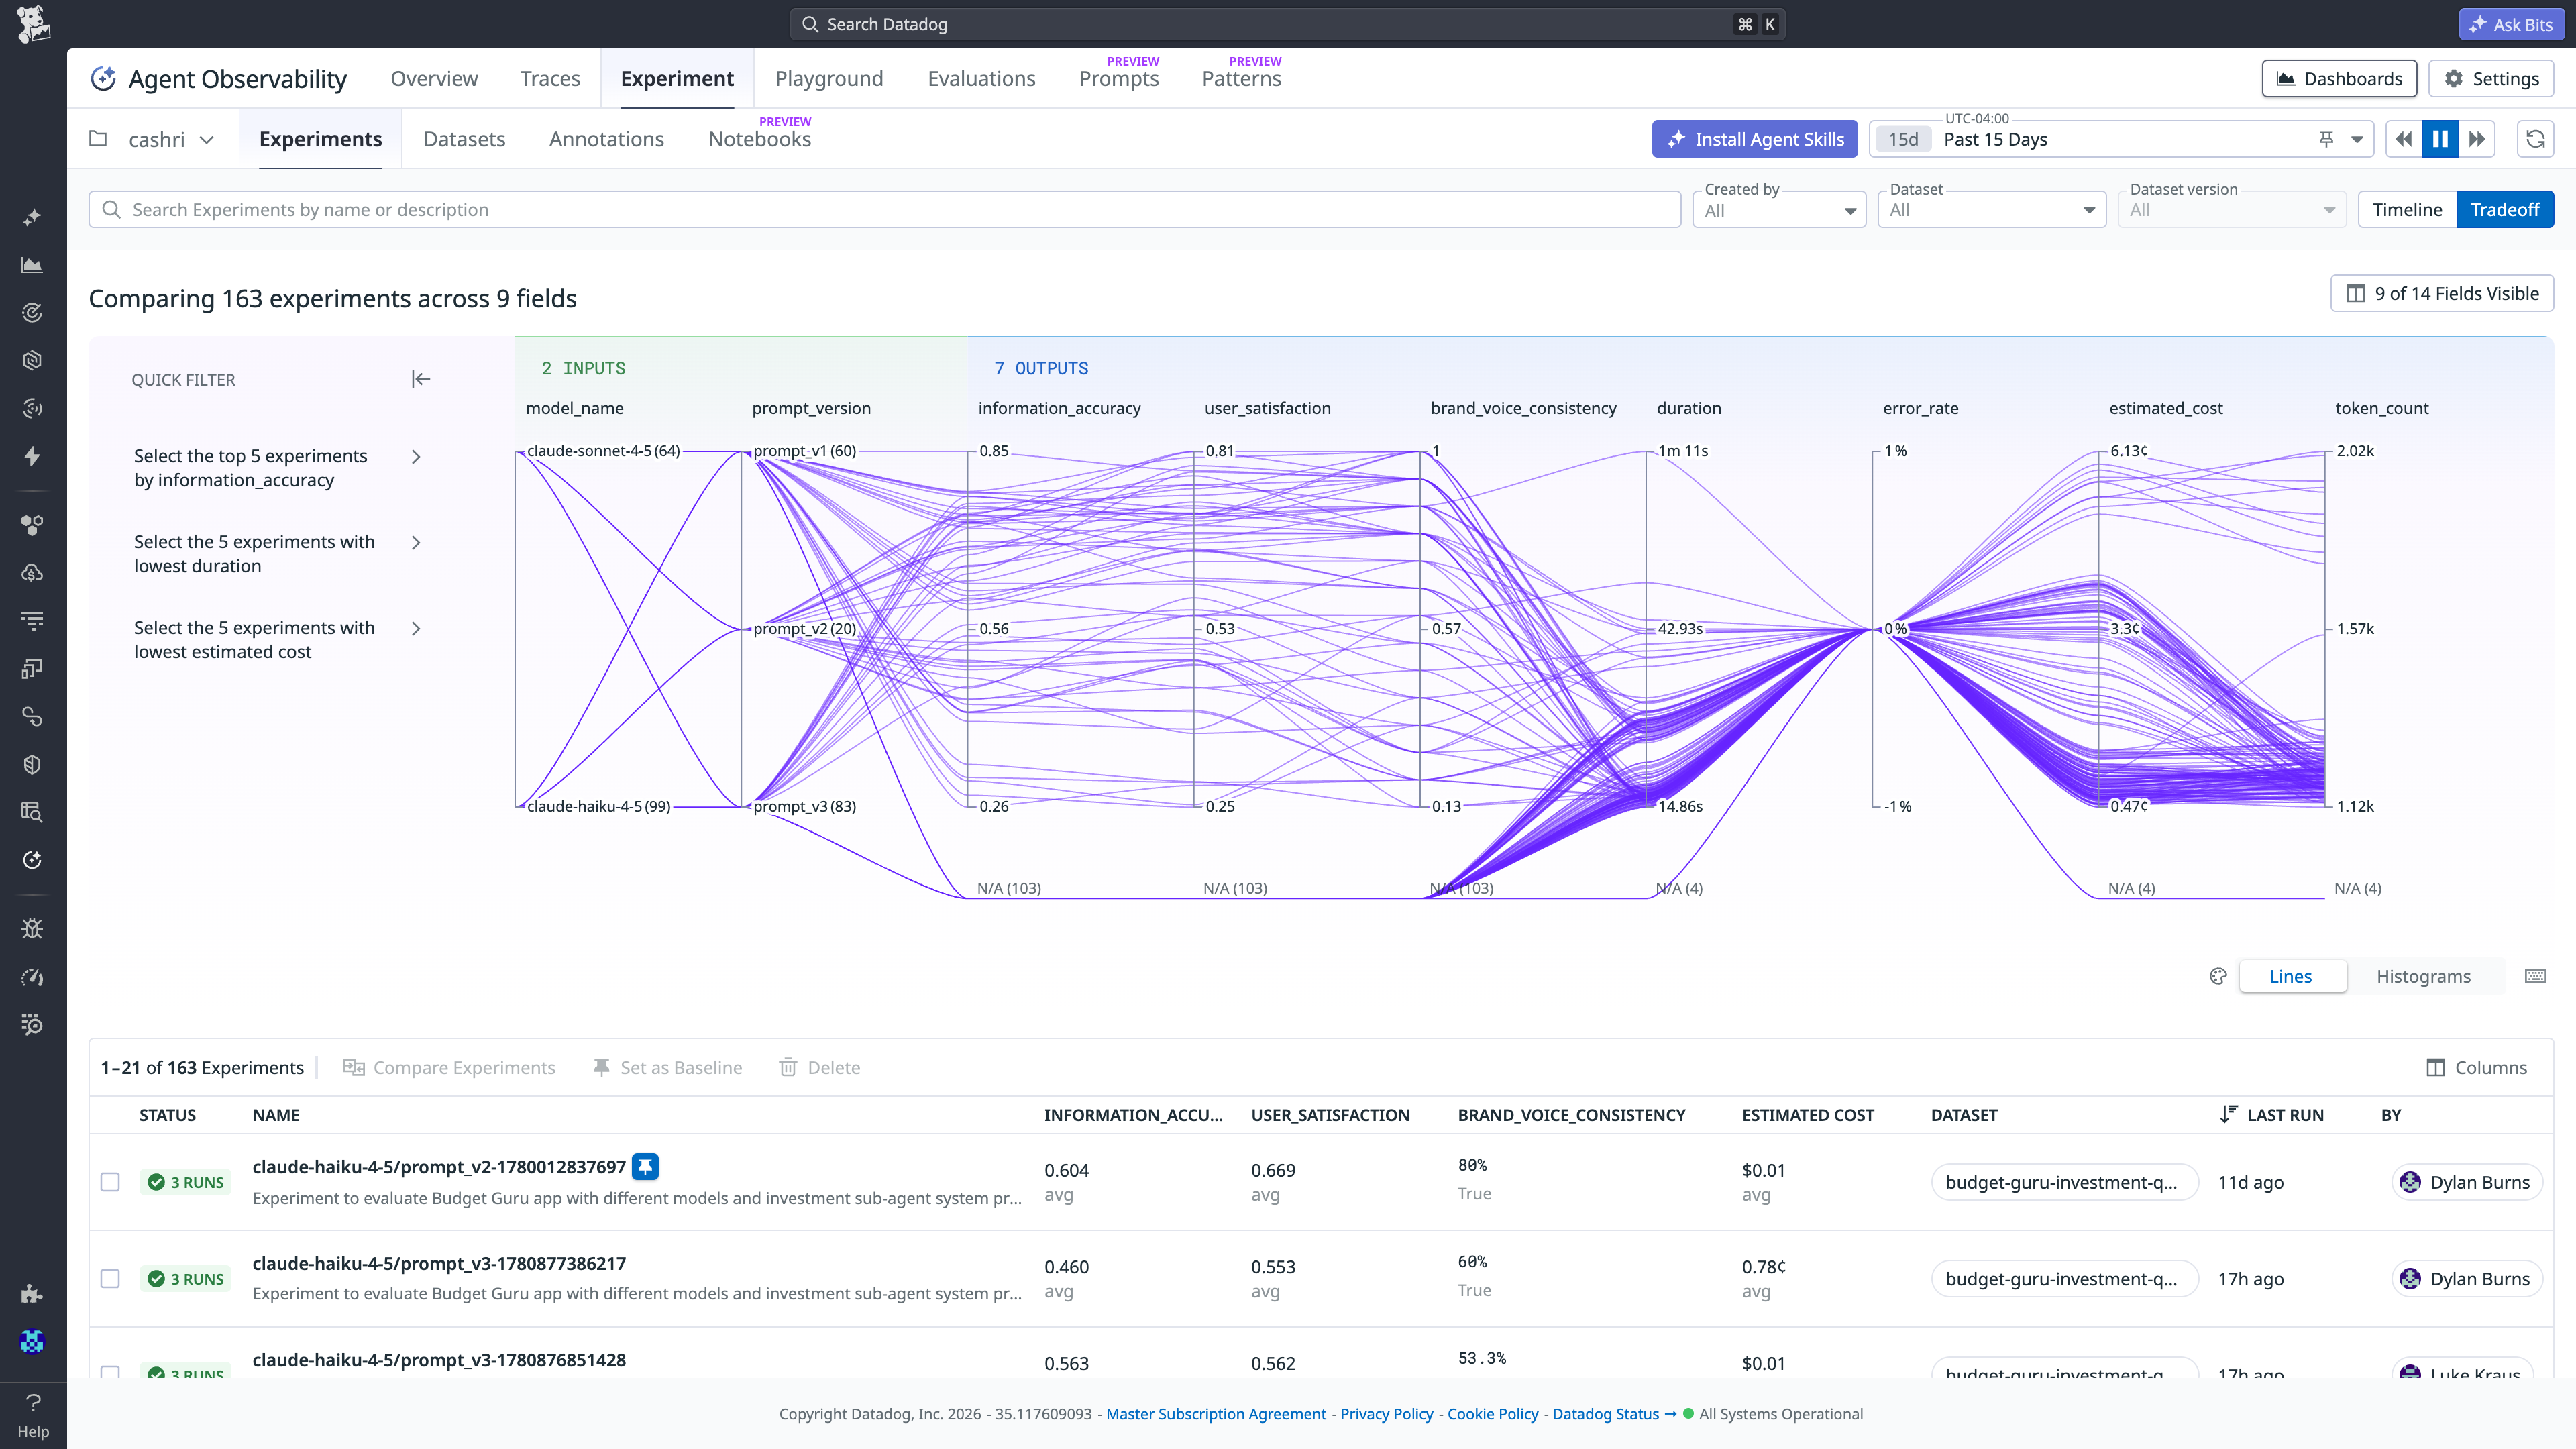Screen dimensions: 2576x1449
Task: Switch to the Datasets sub-tab
Action: tap(464, 139)
